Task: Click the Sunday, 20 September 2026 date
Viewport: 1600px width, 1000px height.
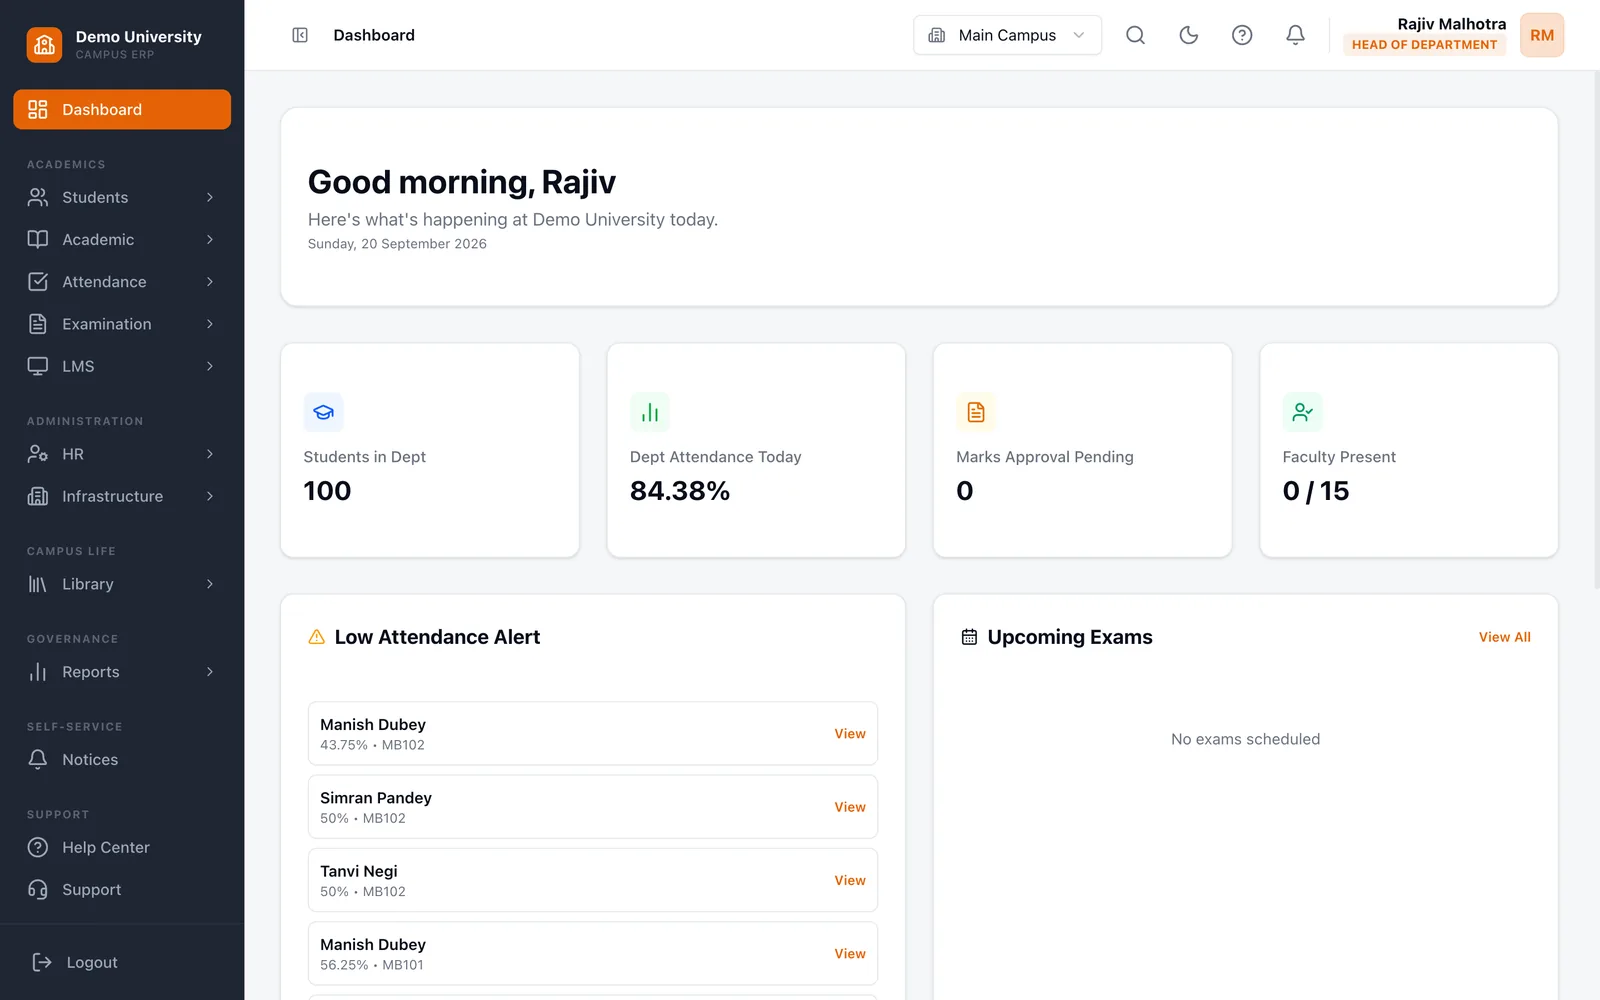Action: click(397, 244)
